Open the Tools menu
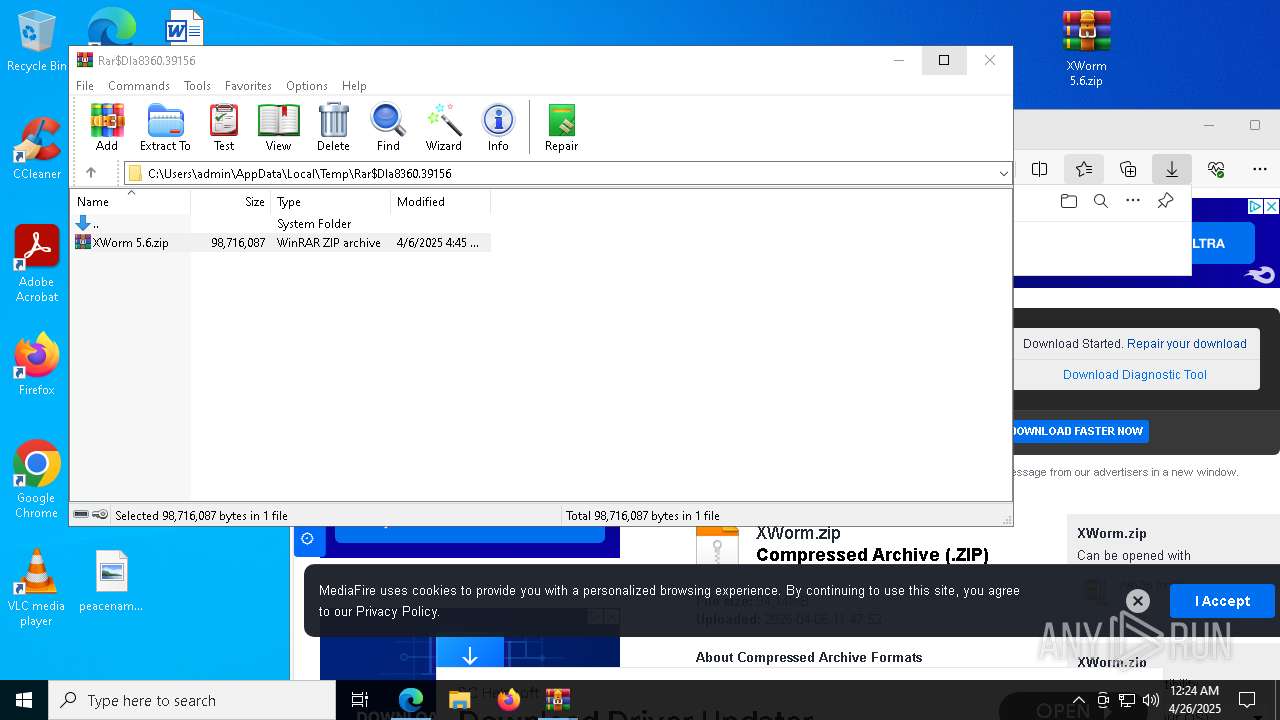The height and width of the screenshot is (720, 1280). [x=197, y=86]
